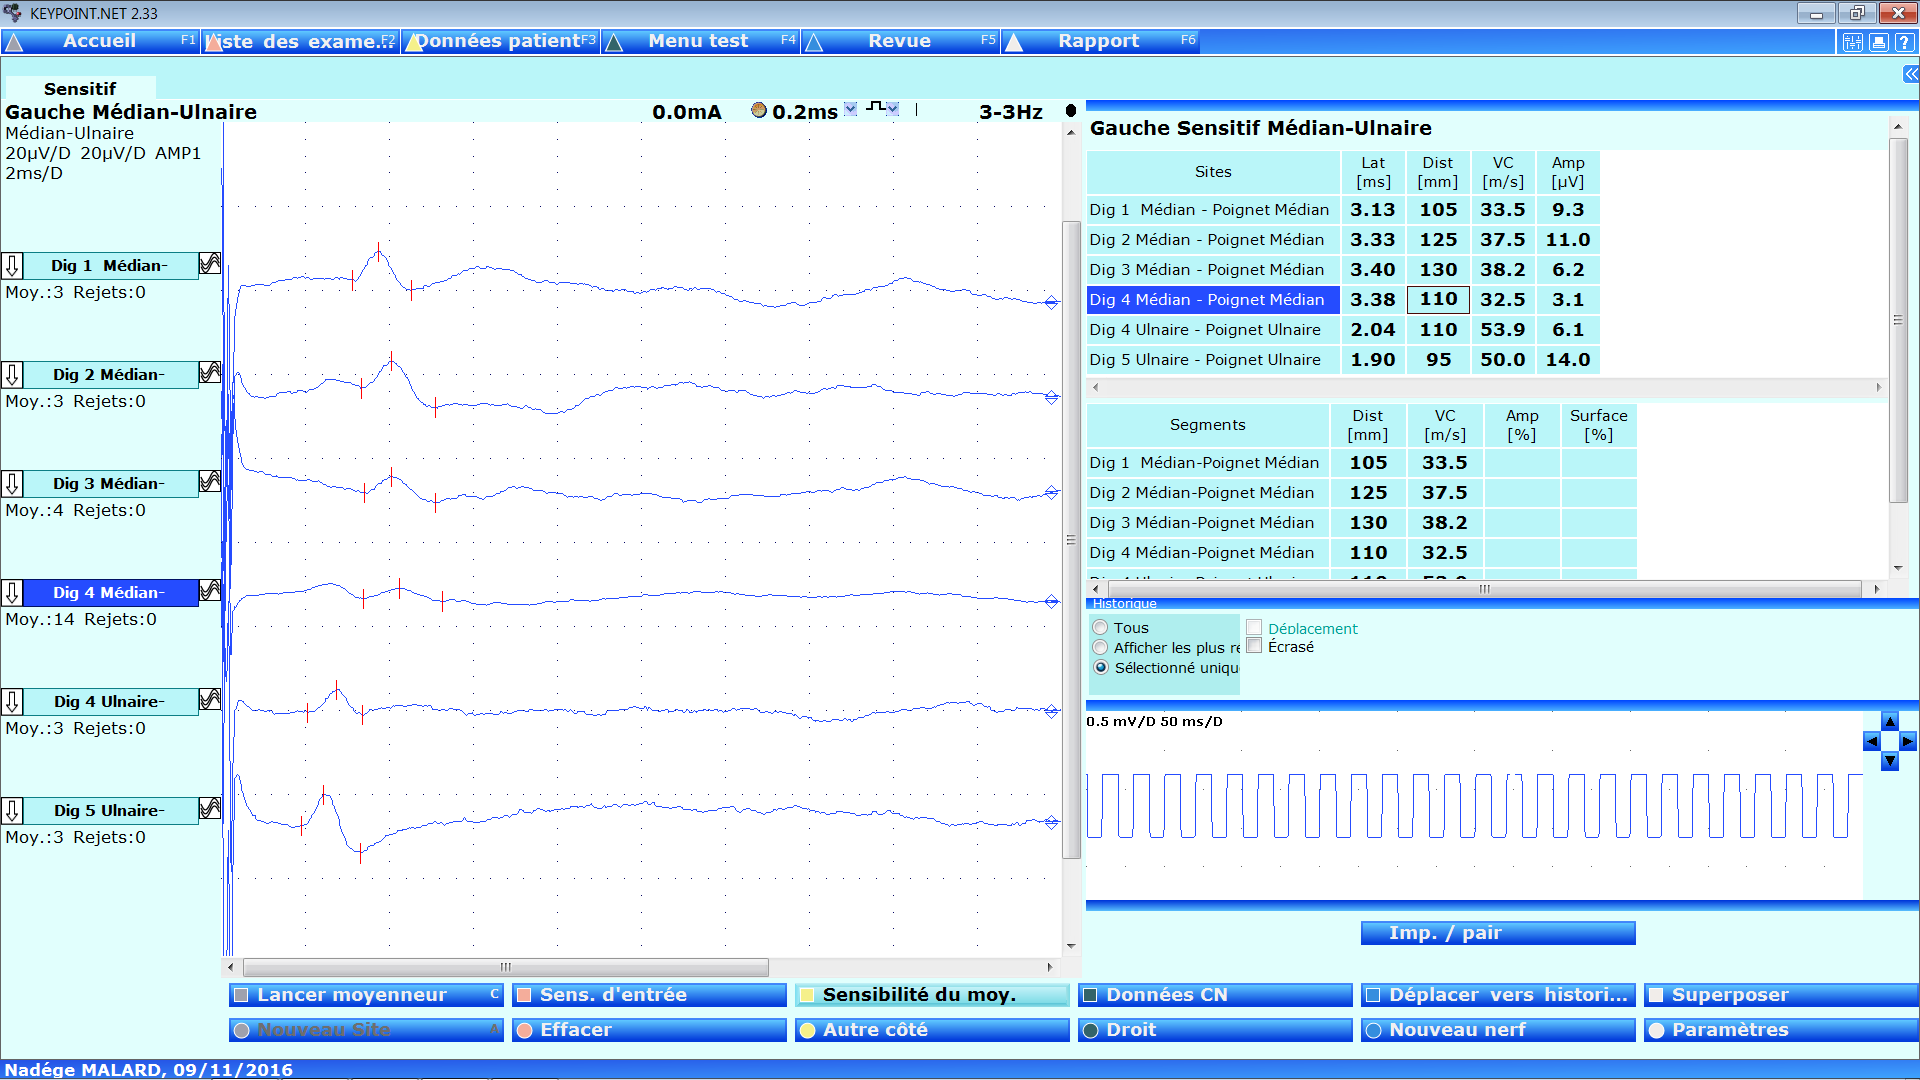This screenshot has width=1920, height=1080.
Task: Click the Sites table scroll-left arrow
Action: coord(1096,387)
